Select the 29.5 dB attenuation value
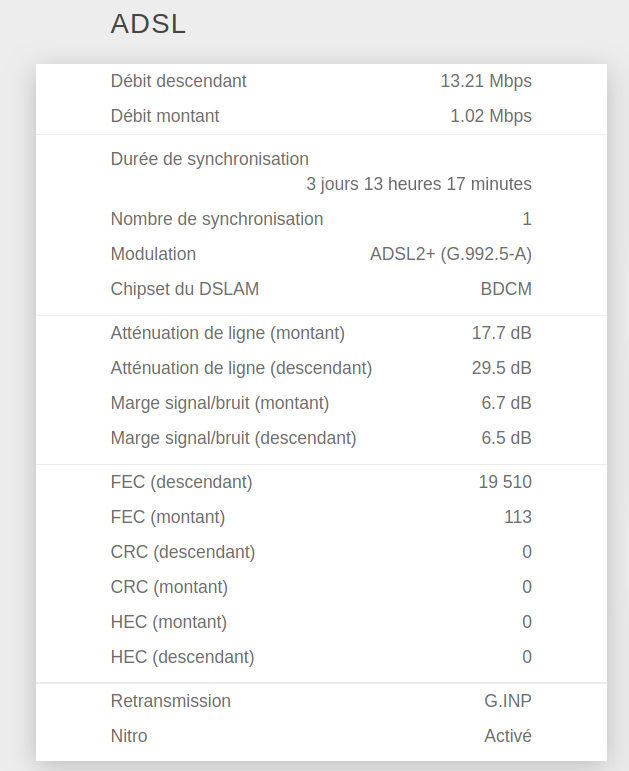Viewport: 629px width, 771px height. pos(502,368)
